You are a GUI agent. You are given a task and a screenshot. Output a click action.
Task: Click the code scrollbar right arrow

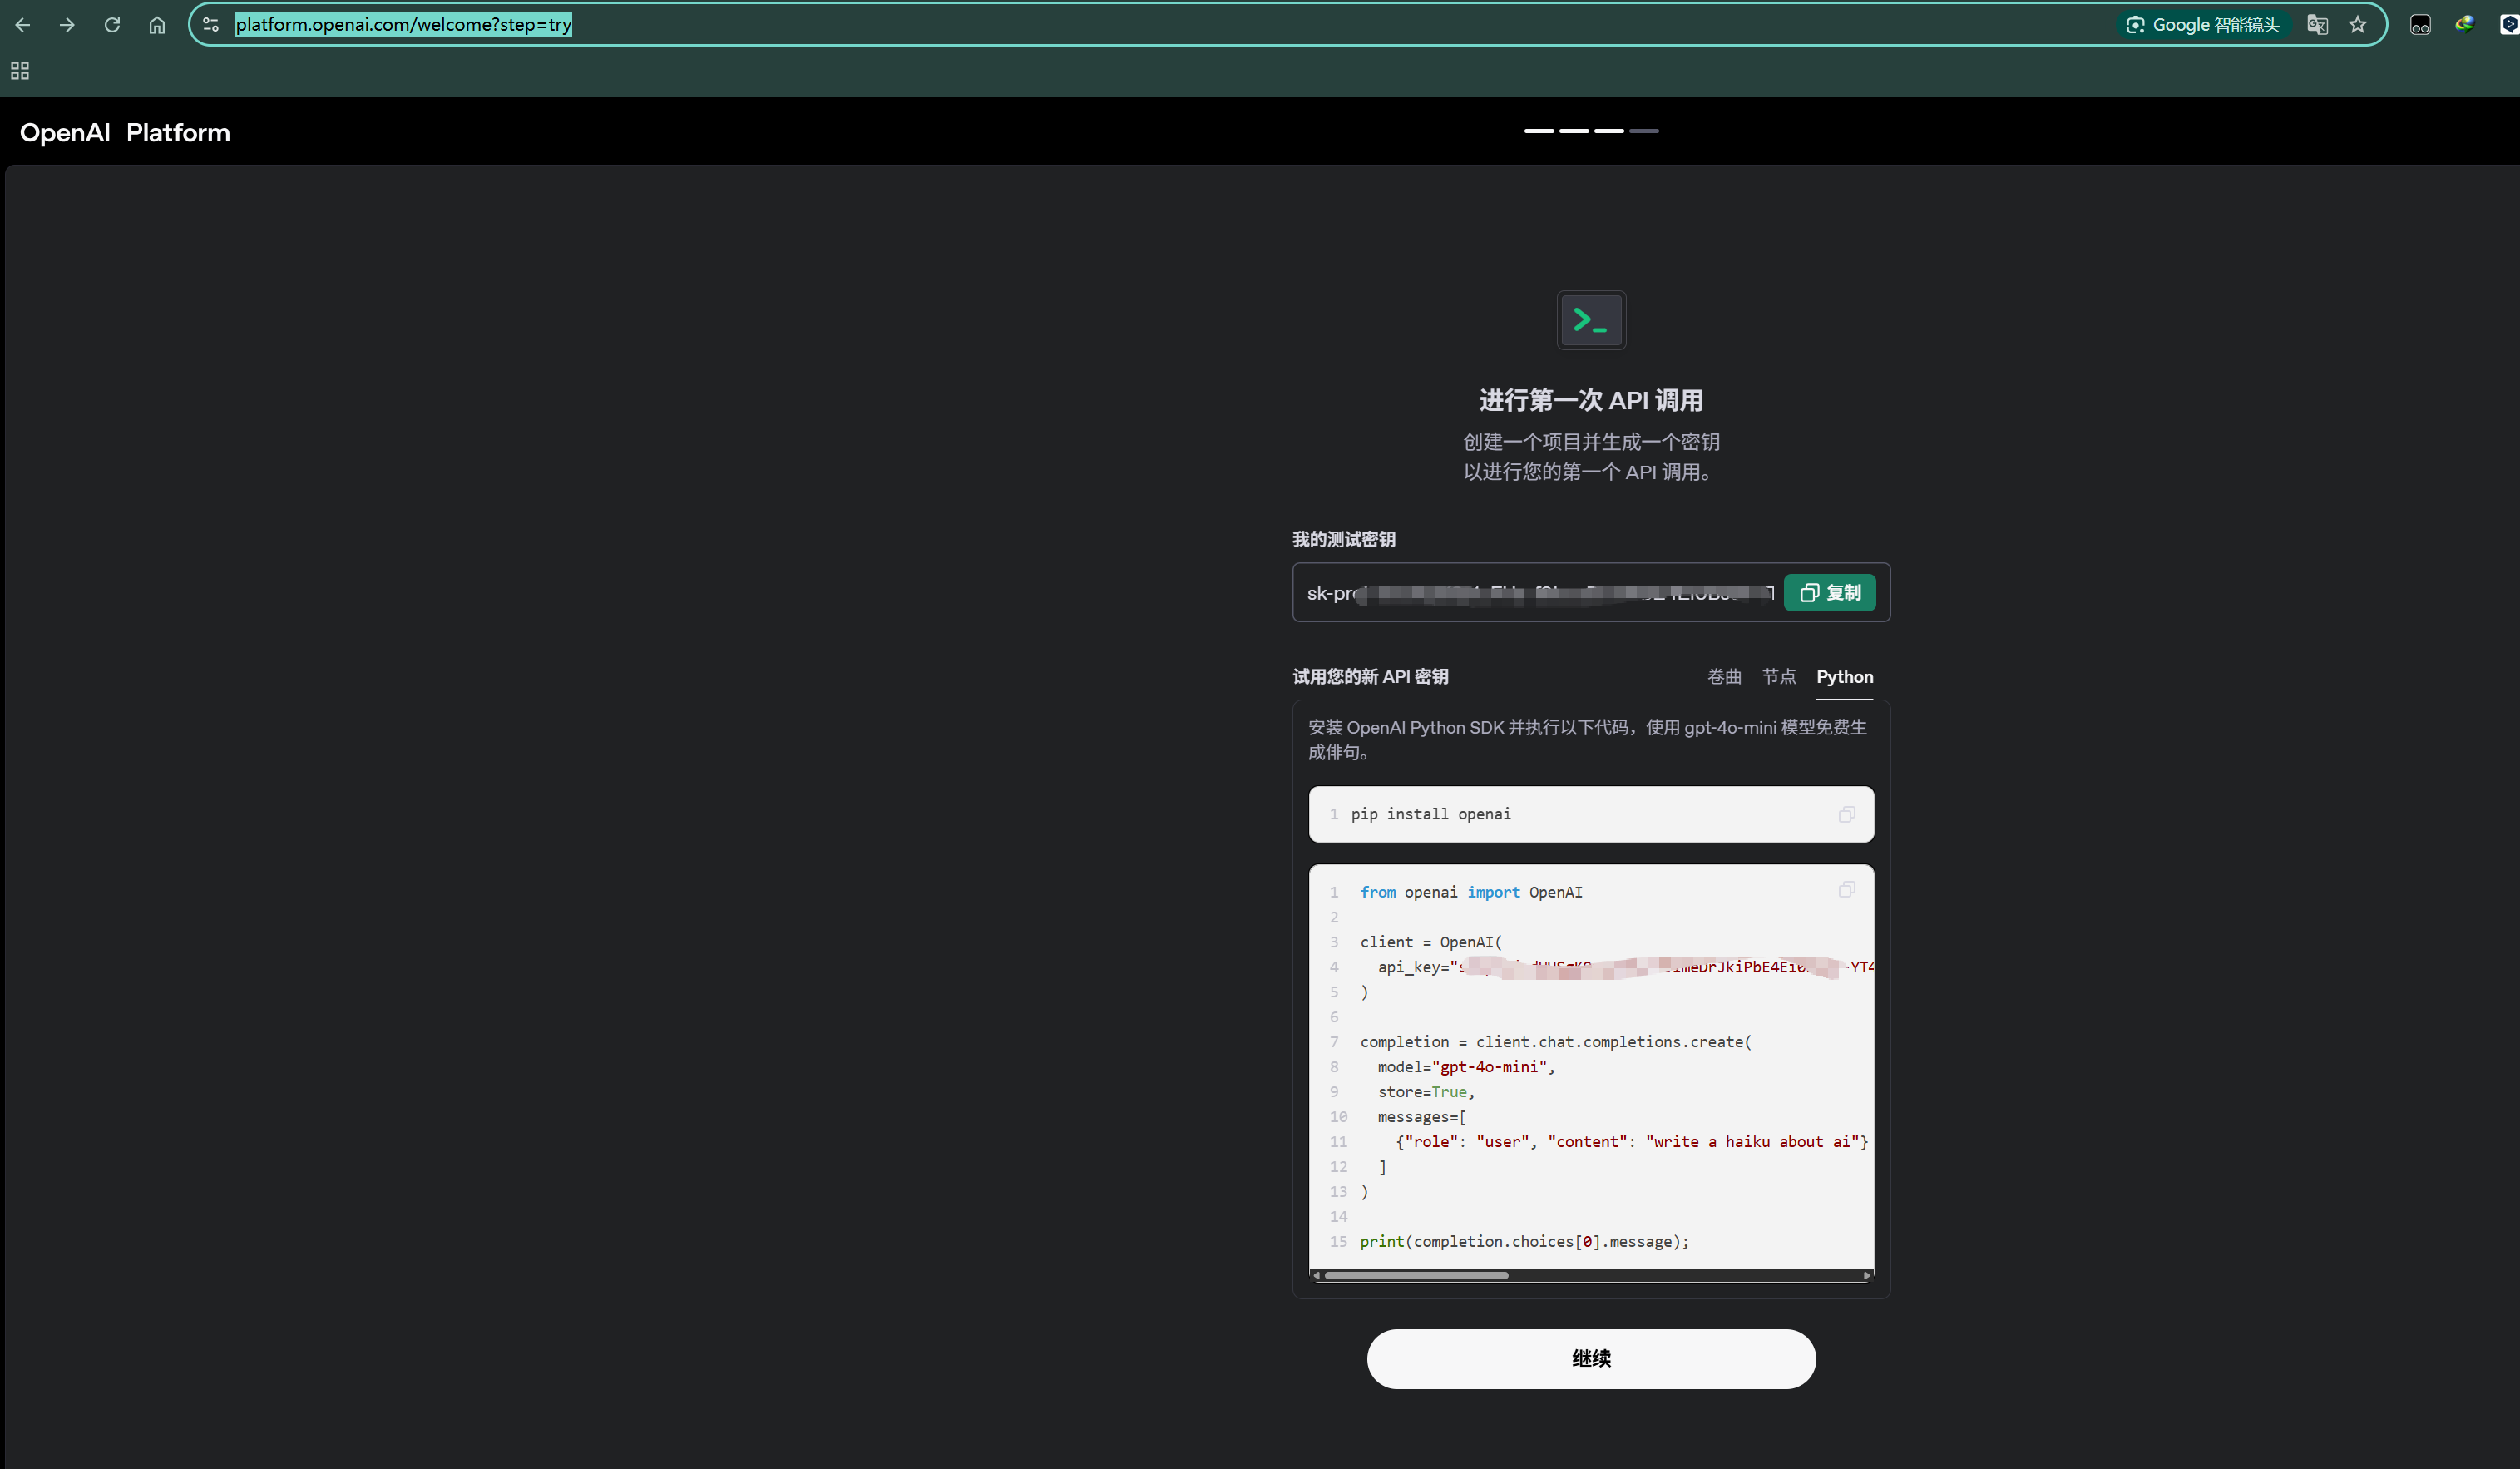tap(1866, 1275)
